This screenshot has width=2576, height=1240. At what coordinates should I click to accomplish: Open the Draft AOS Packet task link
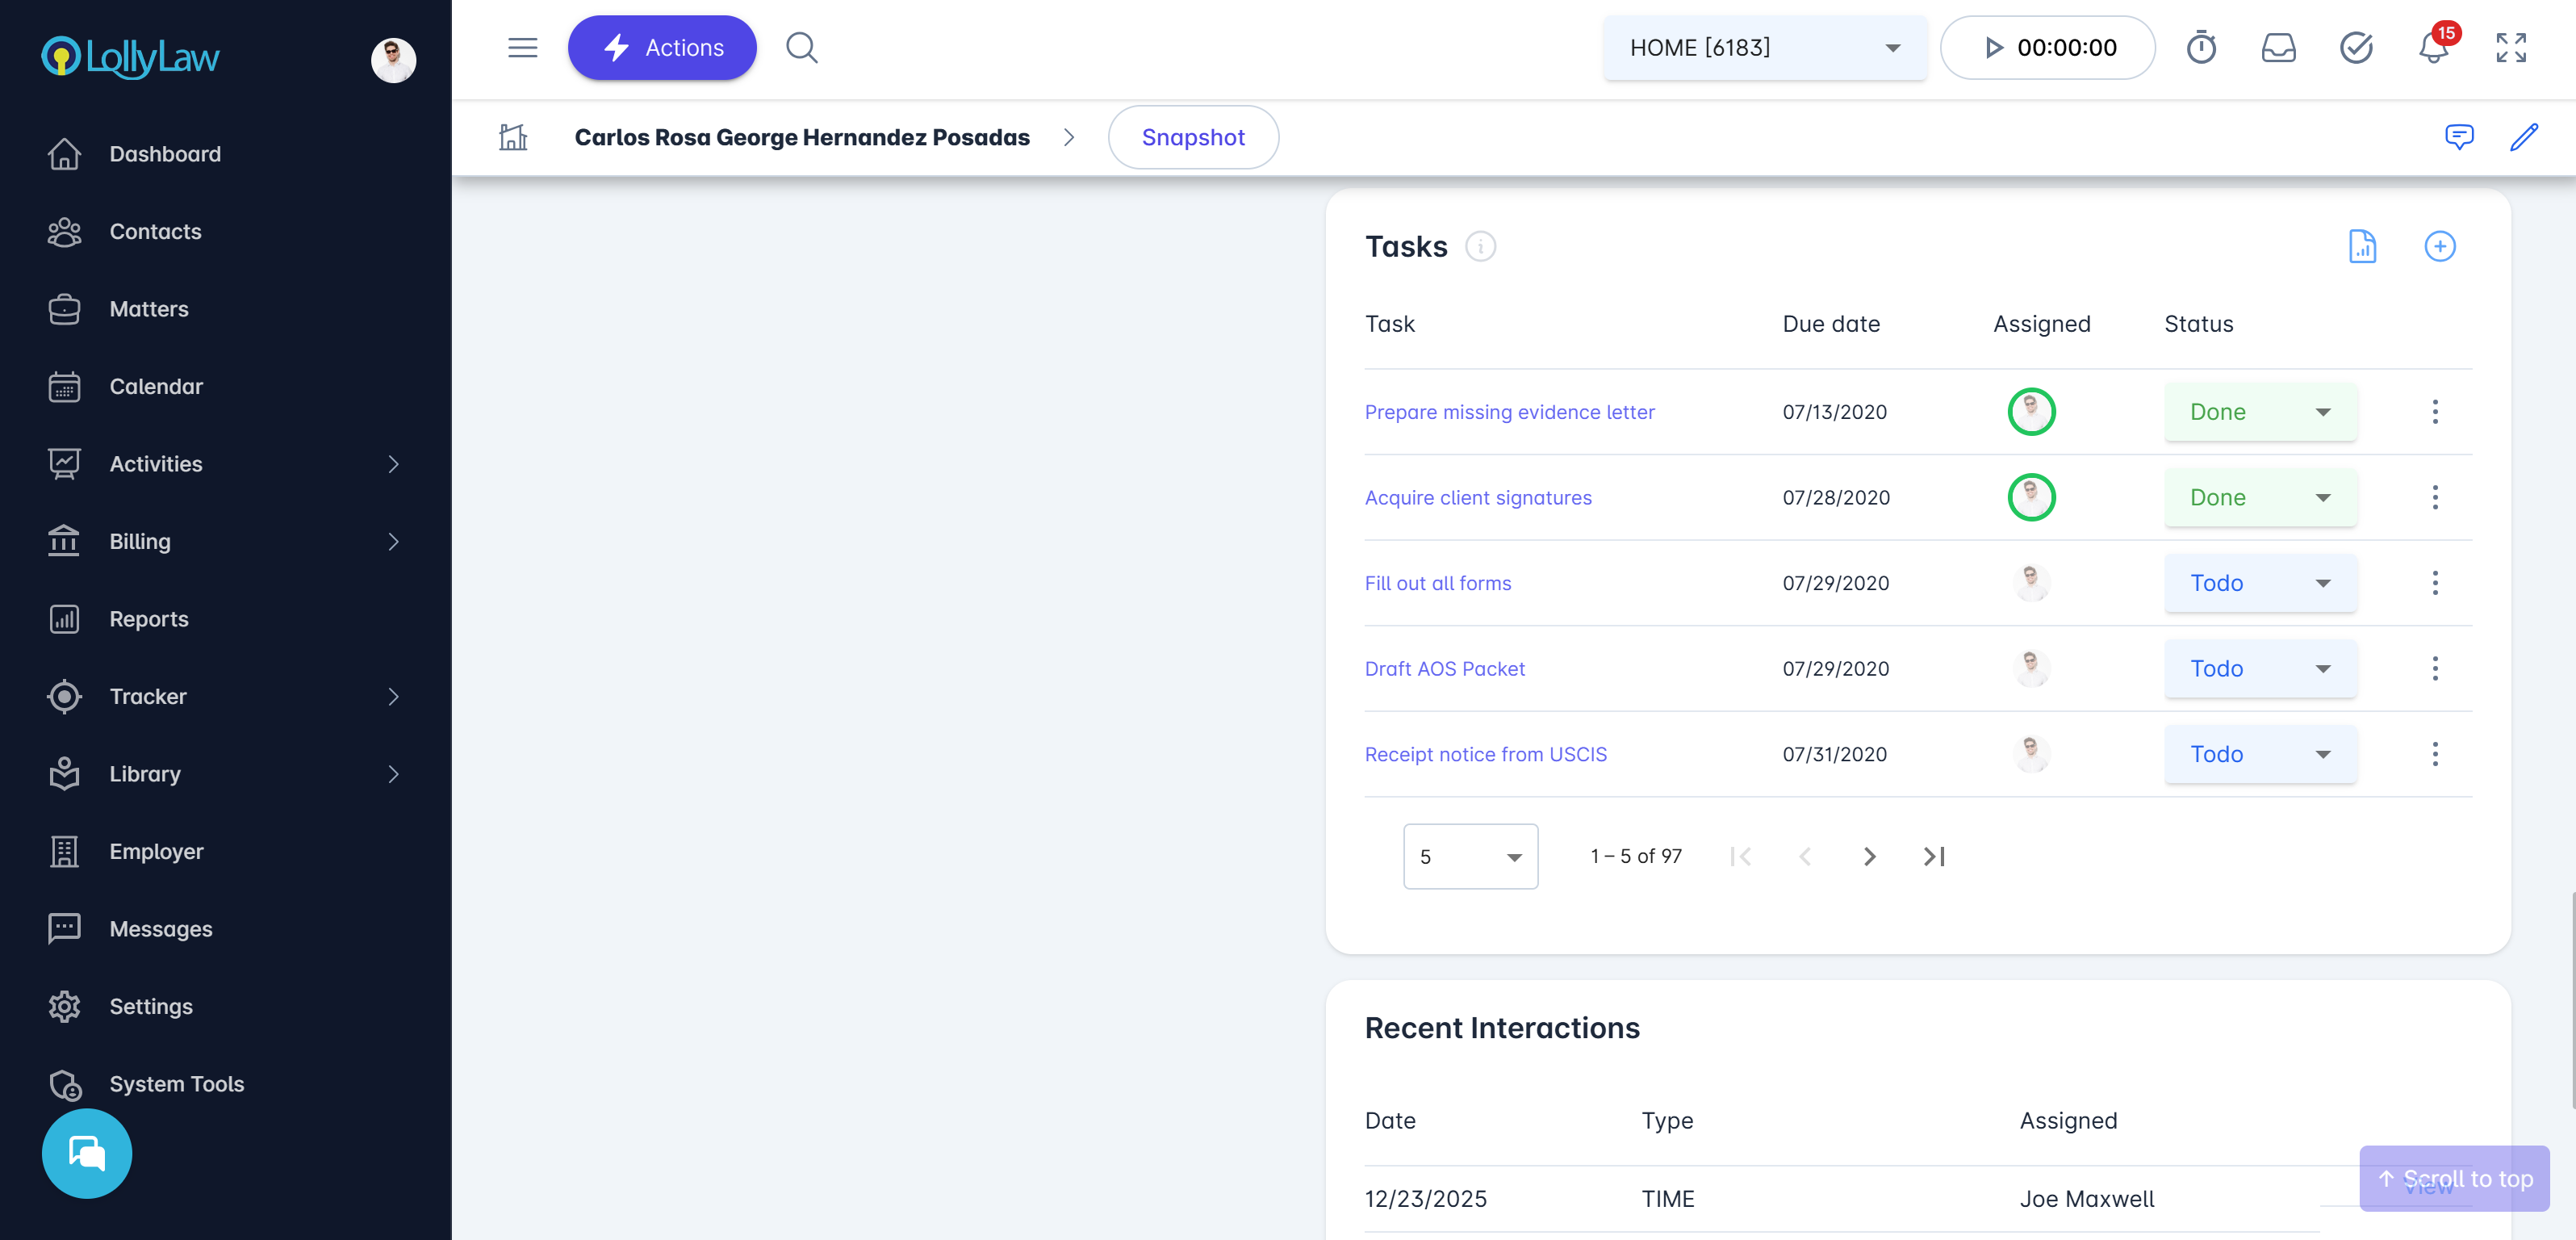[x=1444, y=668]
